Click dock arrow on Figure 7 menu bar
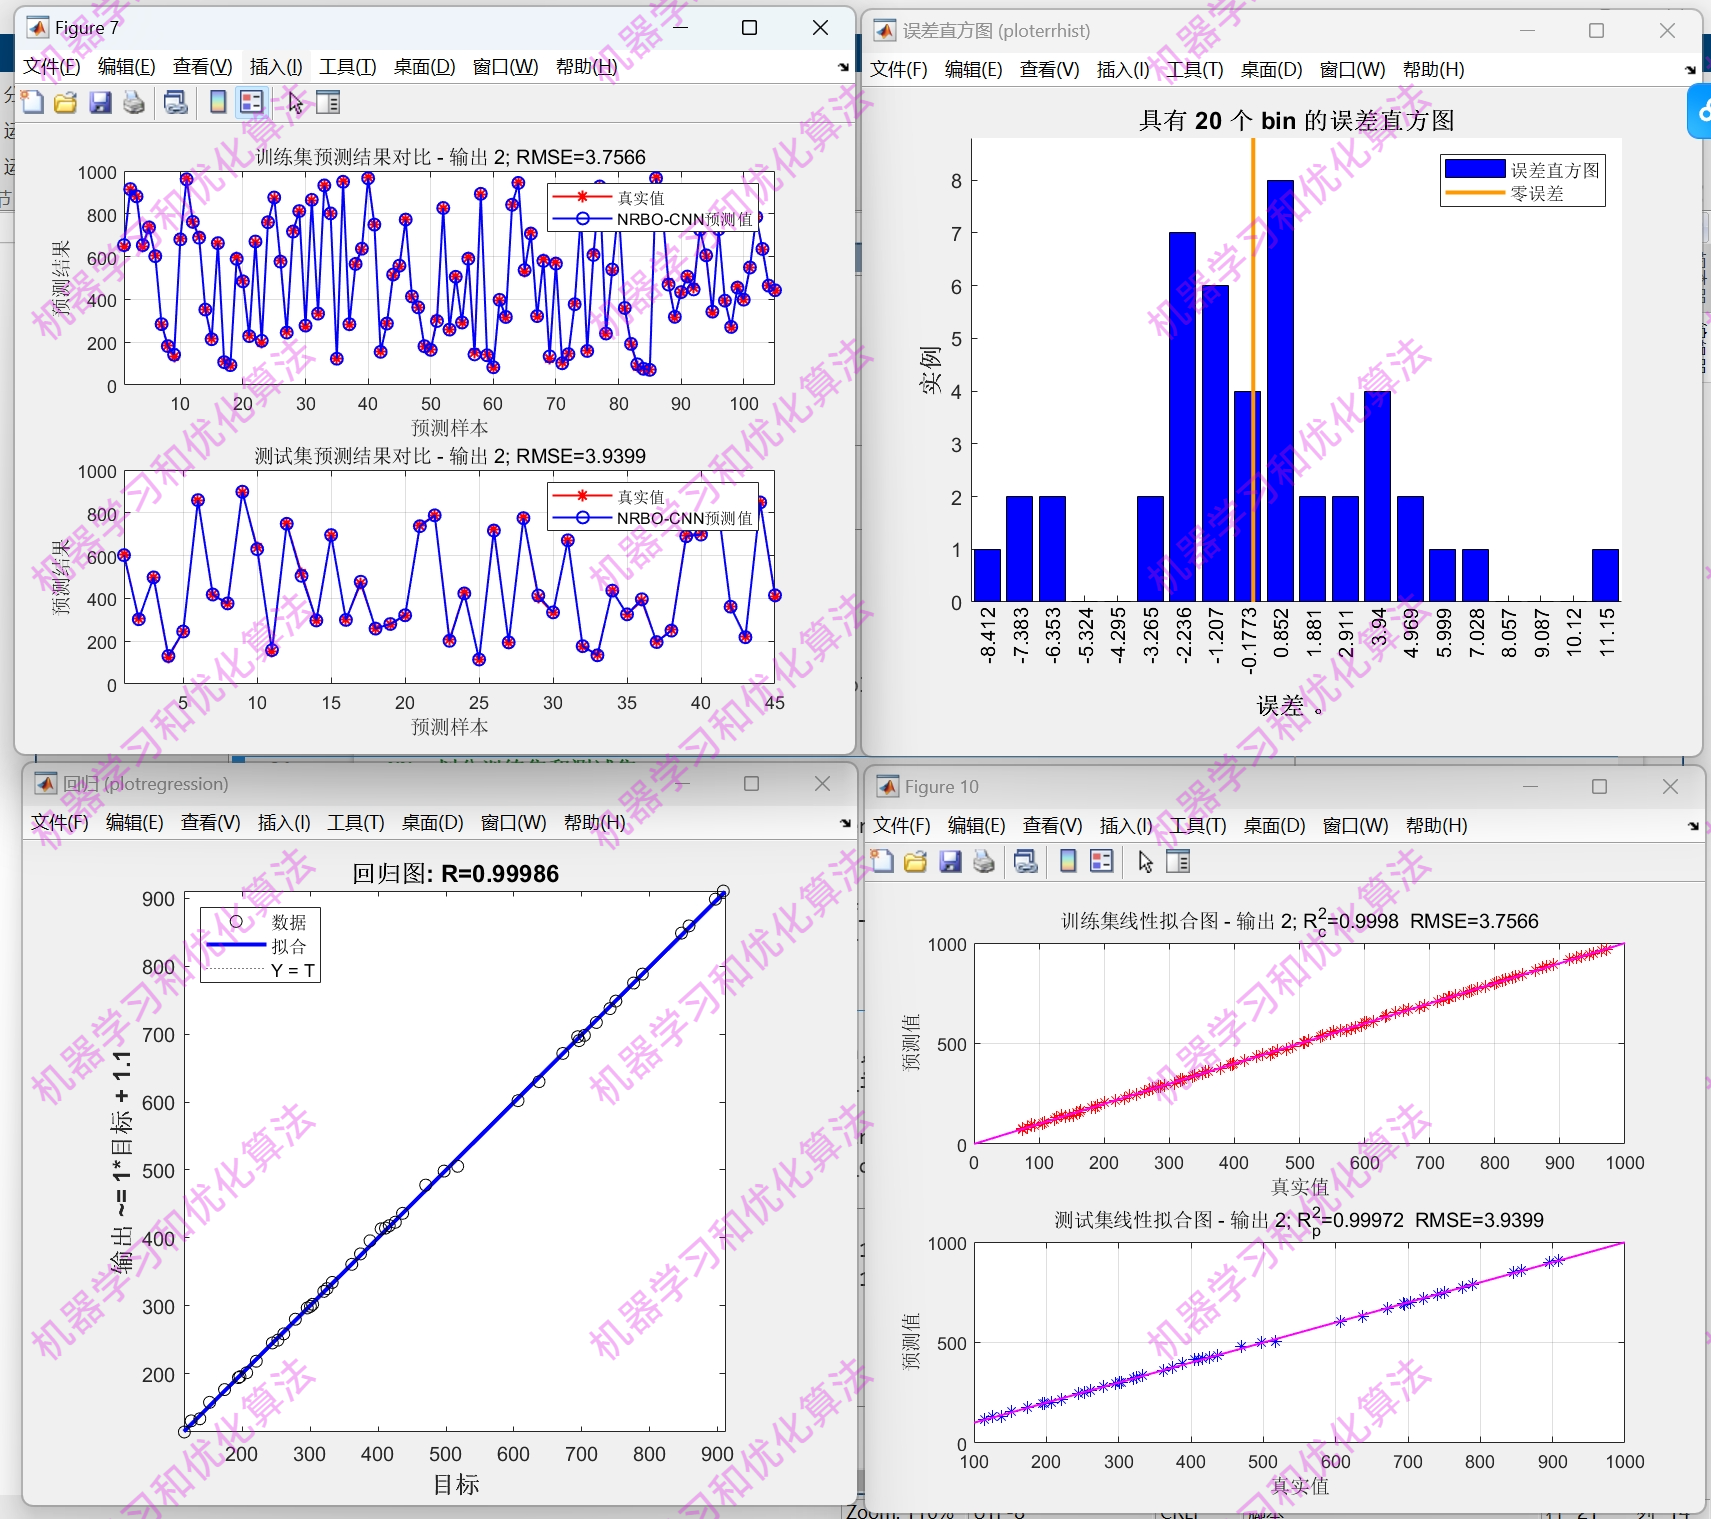Viewport: 1711px width, 1519px height. [843, 67]
